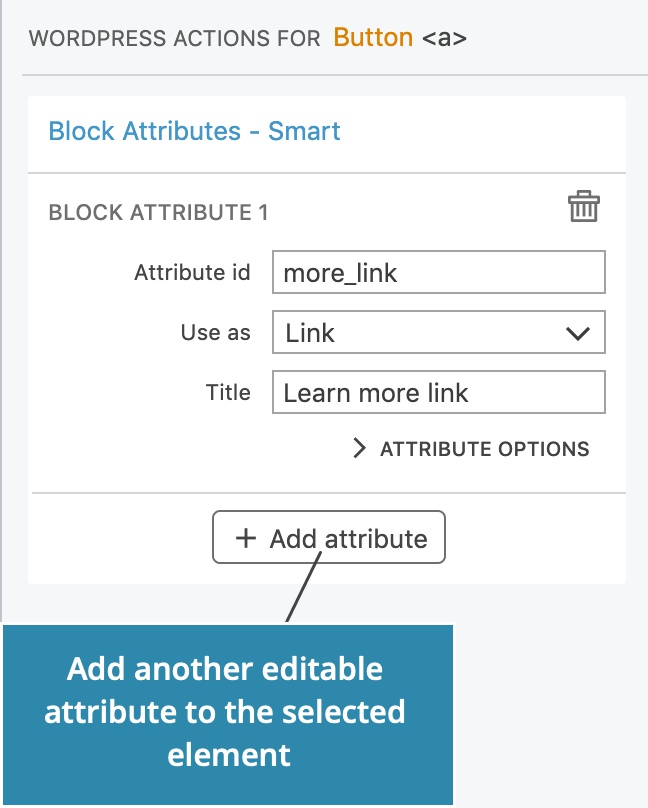Click the down arrow in Use as field
Screen dimensions: 648x808
(x=578, y=333)
